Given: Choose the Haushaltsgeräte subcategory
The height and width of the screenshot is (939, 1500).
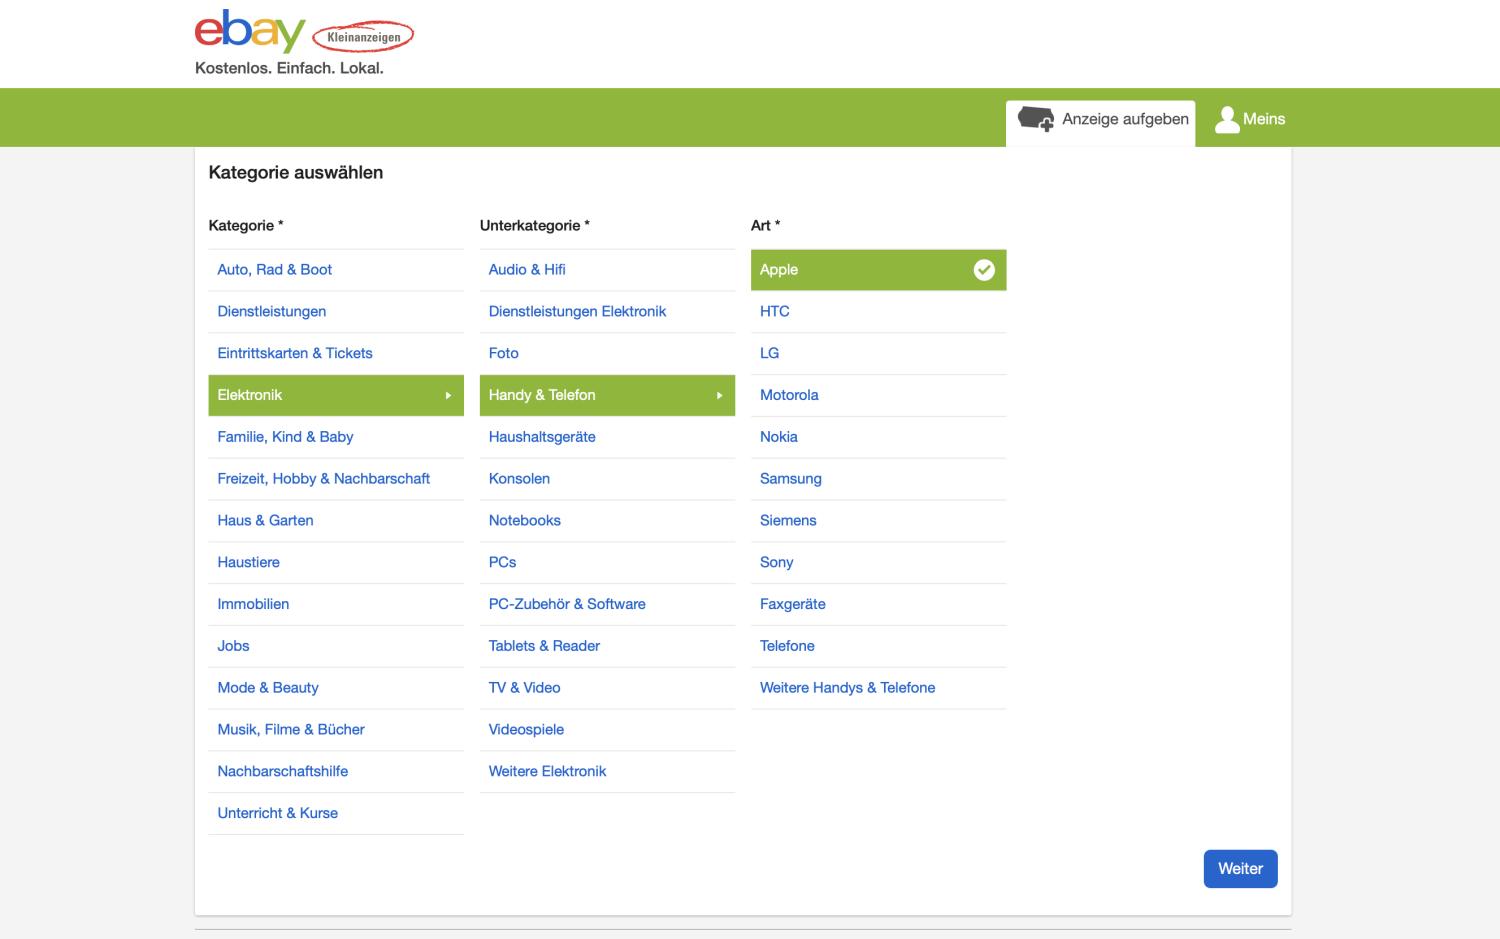Looking at the screenshot, I should tap(607, 437).
